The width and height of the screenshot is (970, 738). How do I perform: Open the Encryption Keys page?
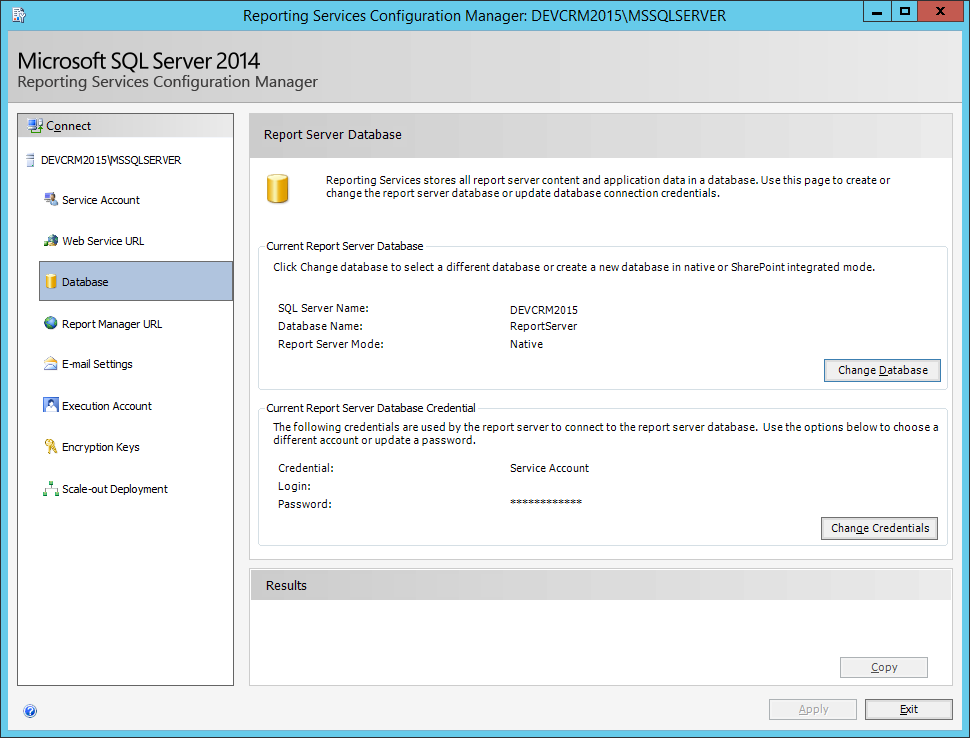pyautogui.click(x=100, y=447)
